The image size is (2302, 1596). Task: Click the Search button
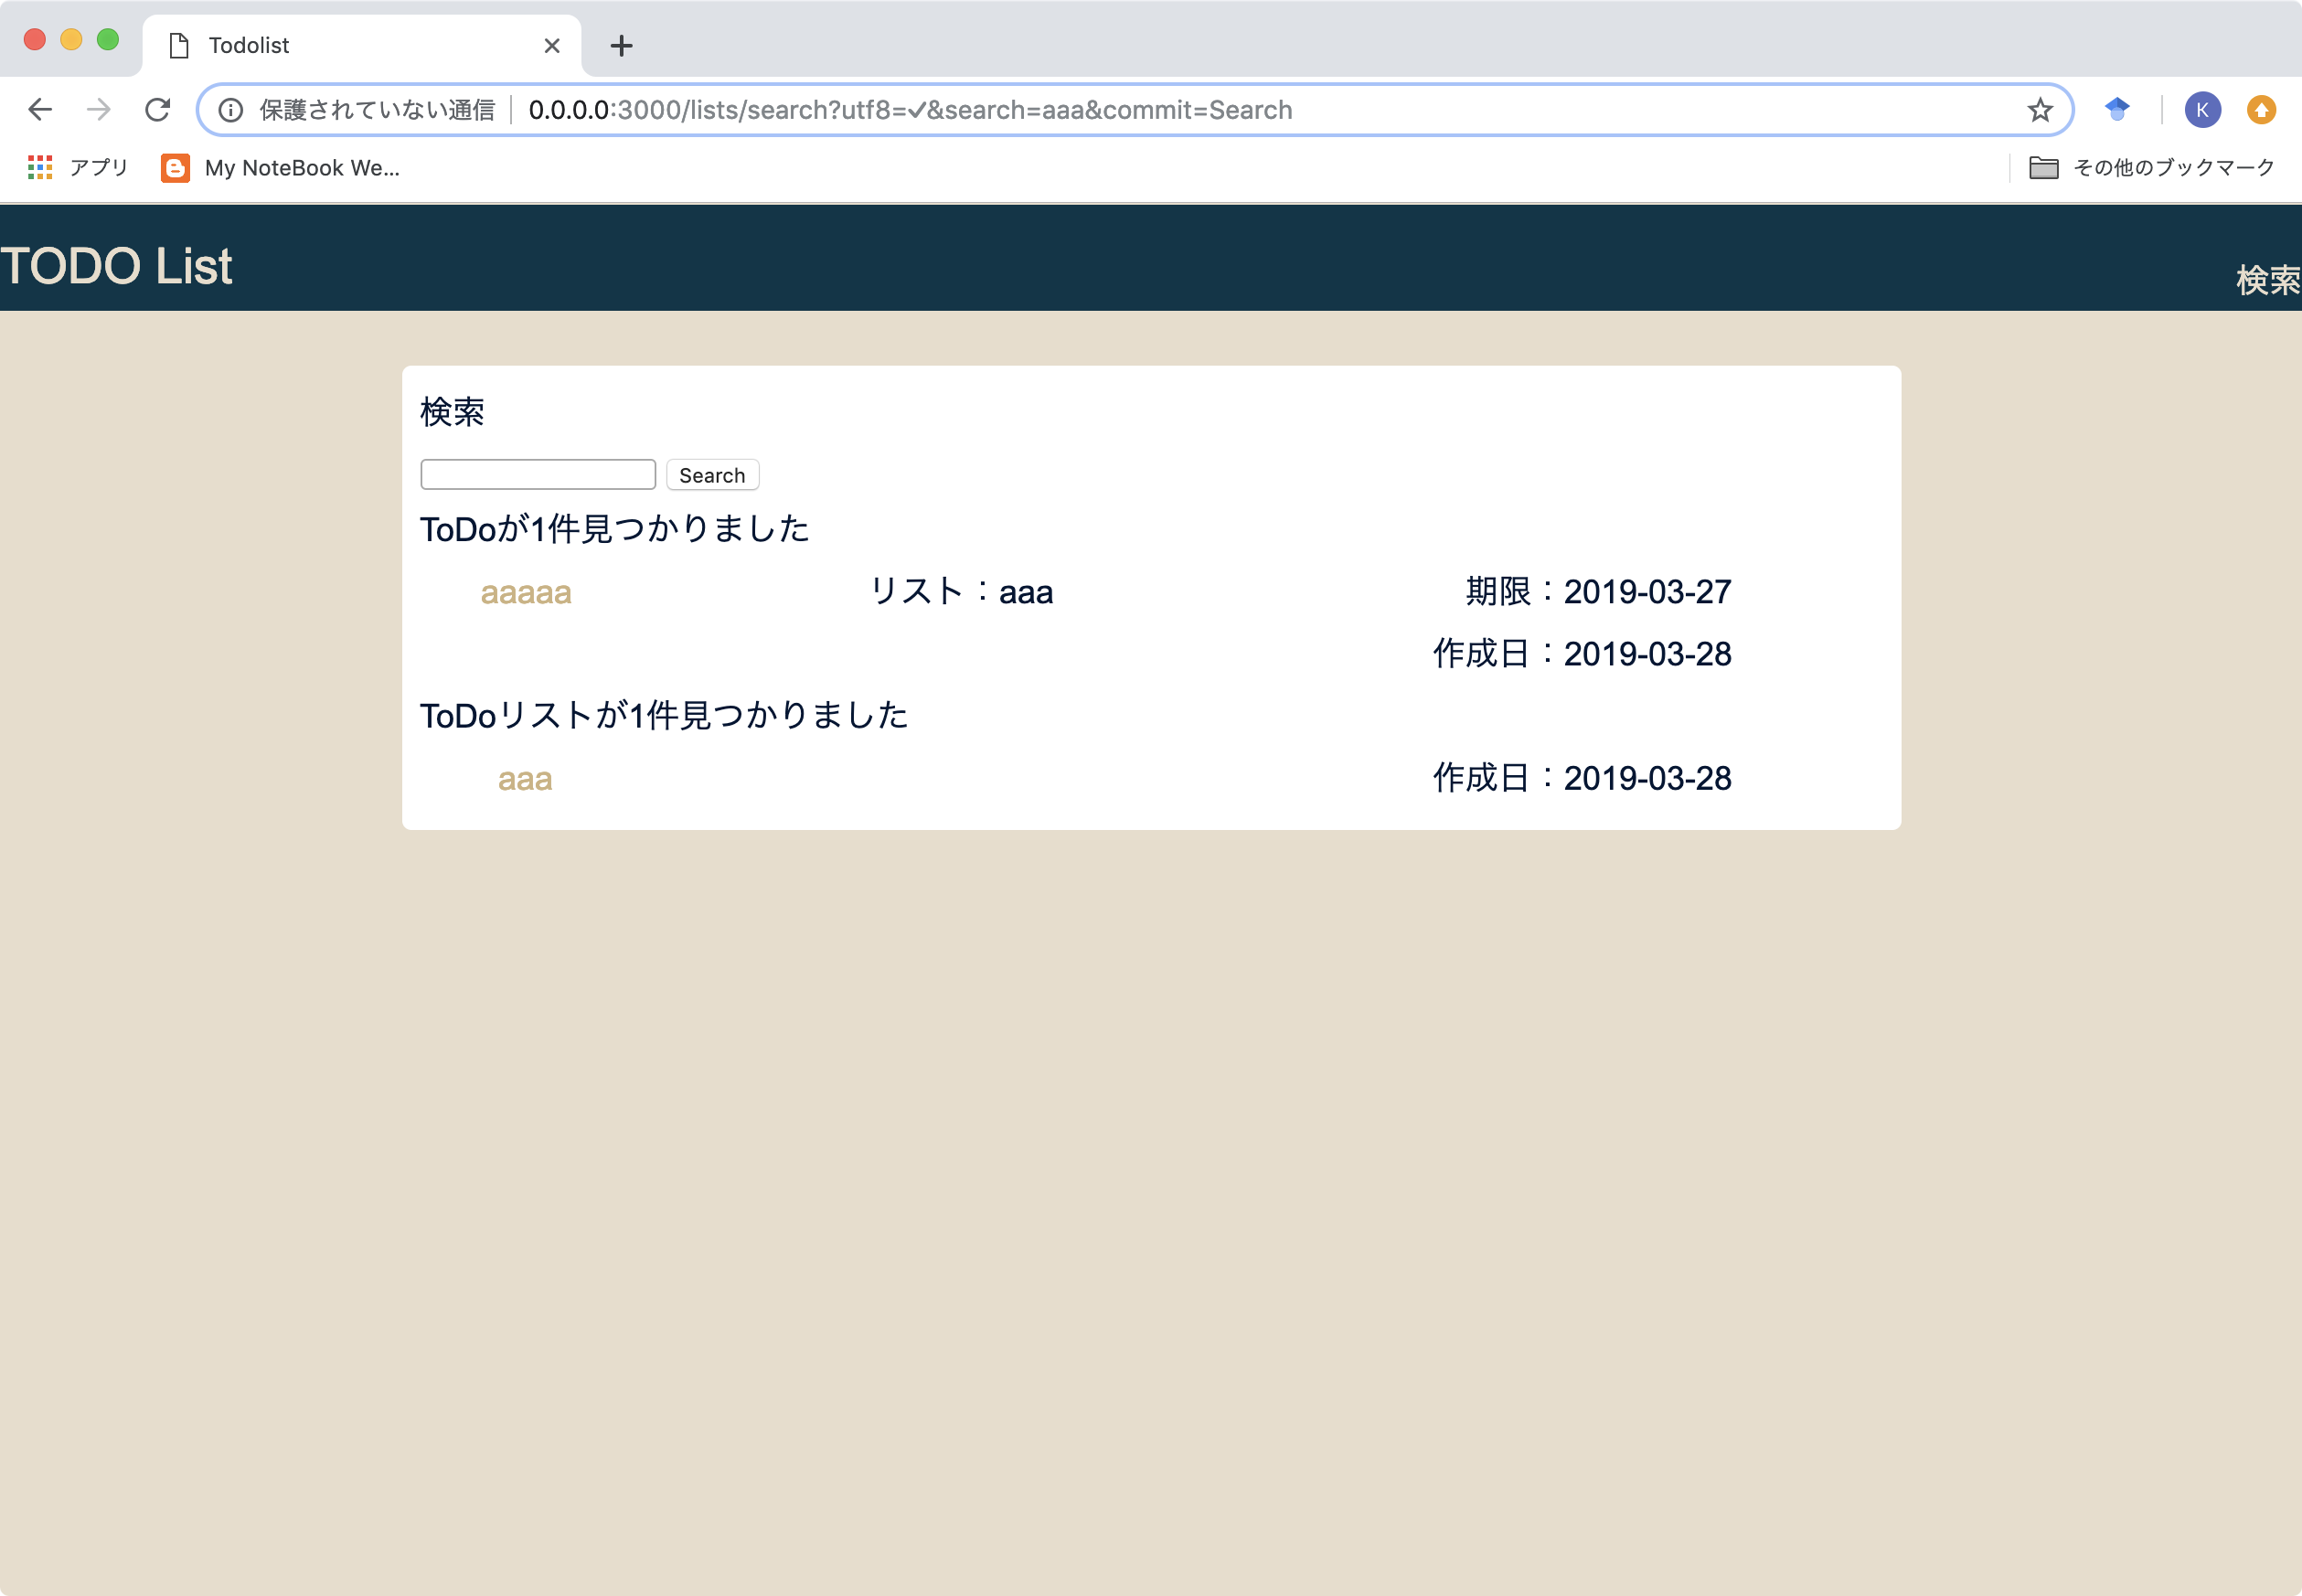(x=712, y=475)
